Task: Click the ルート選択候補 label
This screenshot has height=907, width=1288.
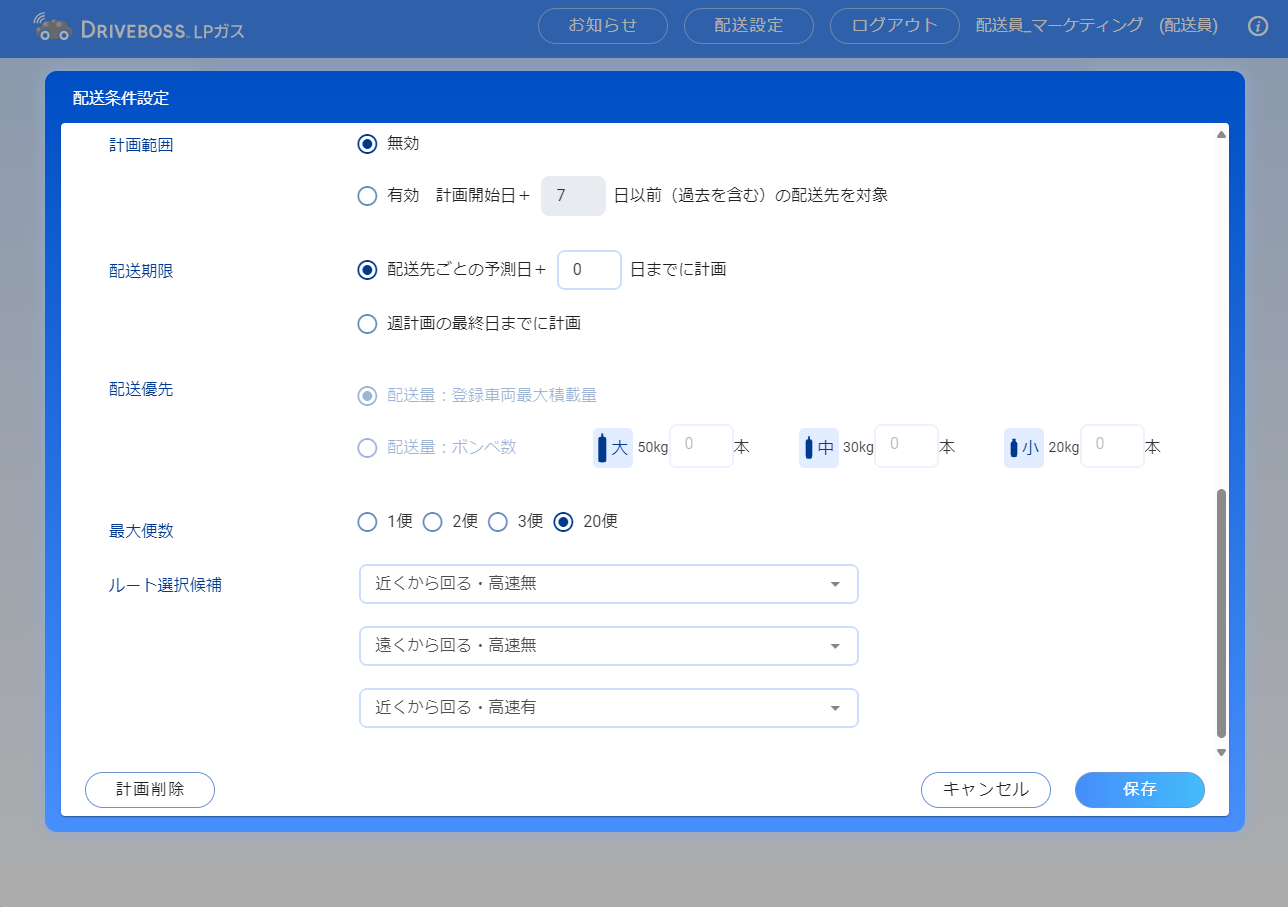Action: [x=165, y=585]
